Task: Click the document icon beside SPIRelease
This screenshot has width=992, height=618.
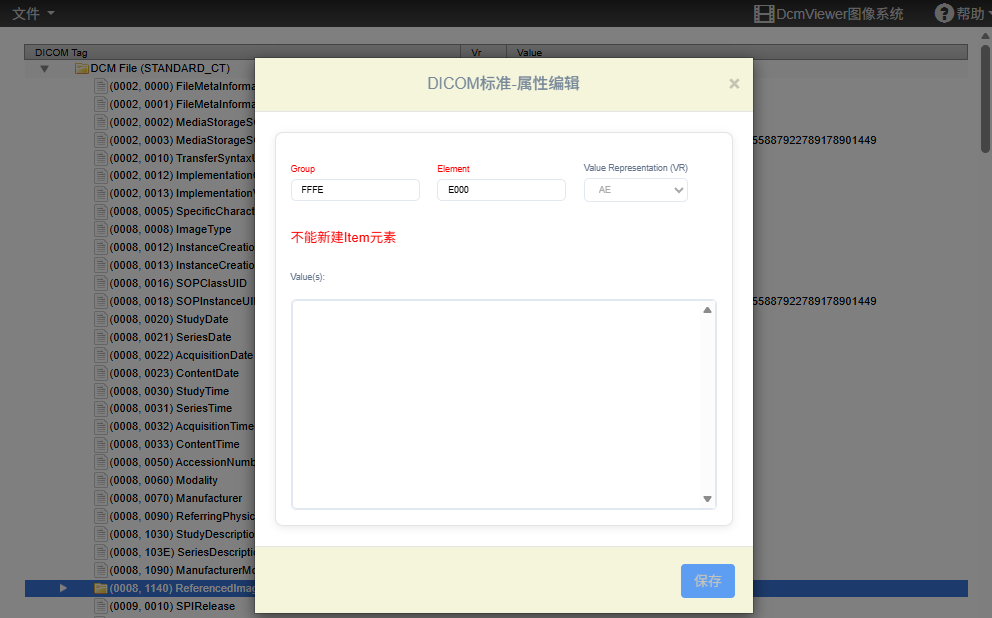Action: point(100,606)
